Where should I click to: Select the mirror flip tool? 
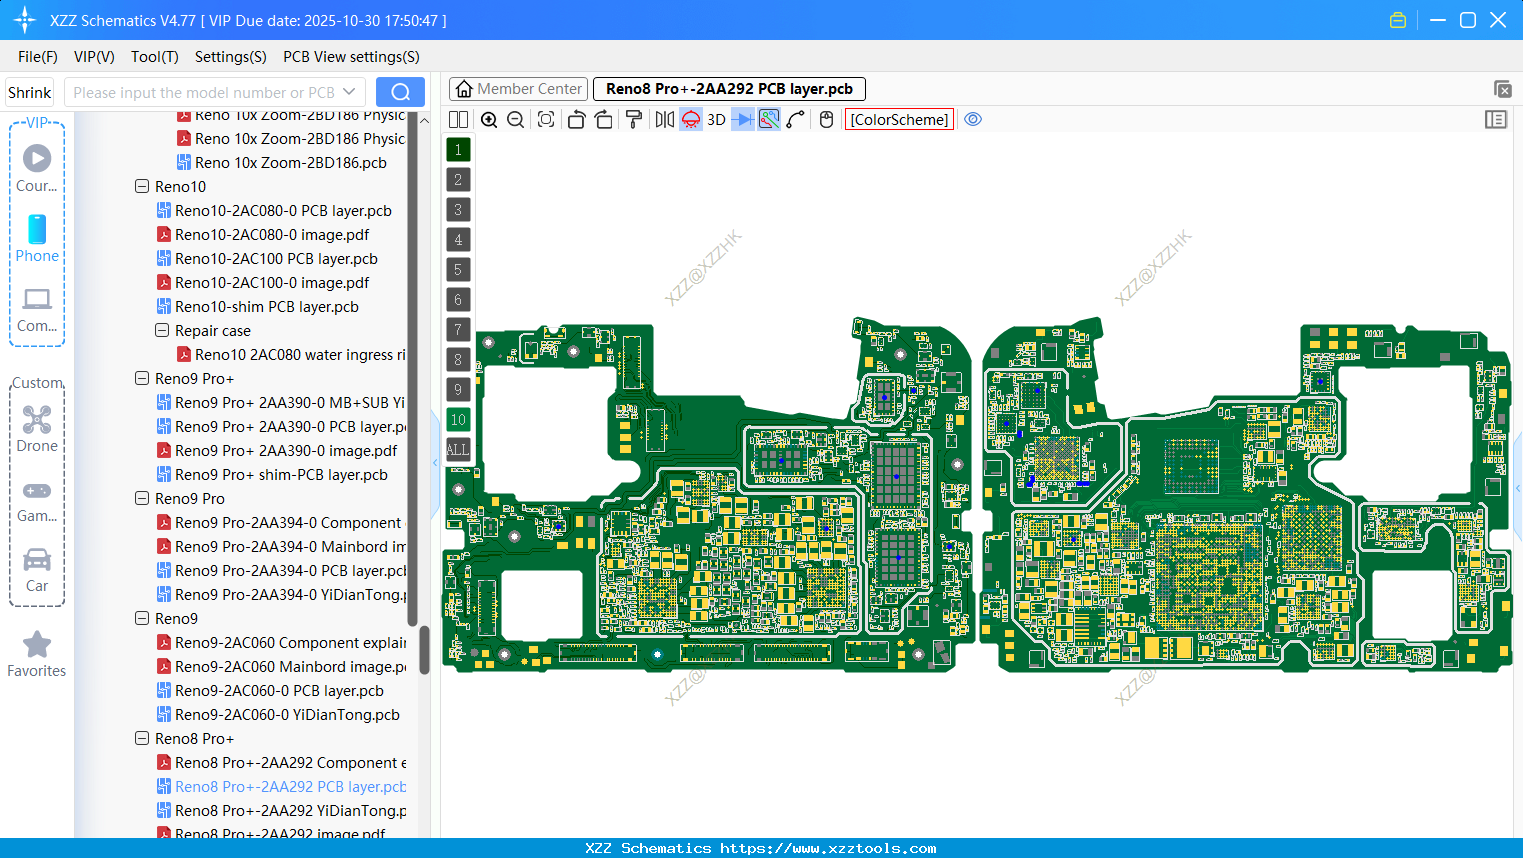(x=663, y=119)
